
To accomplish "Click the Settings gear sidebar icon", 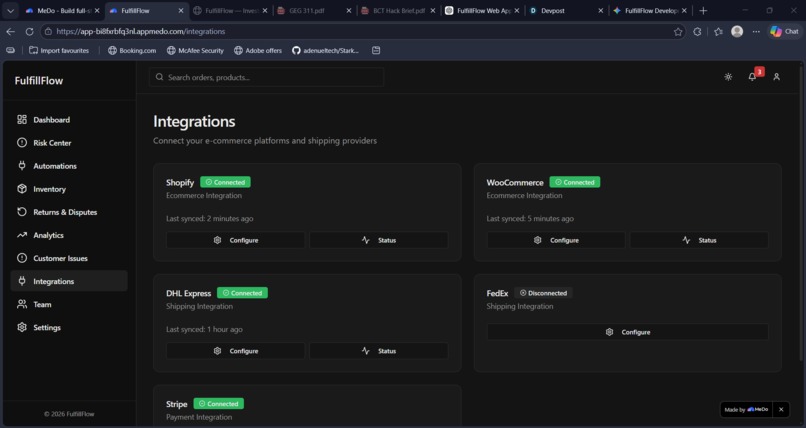I will 22,327.
